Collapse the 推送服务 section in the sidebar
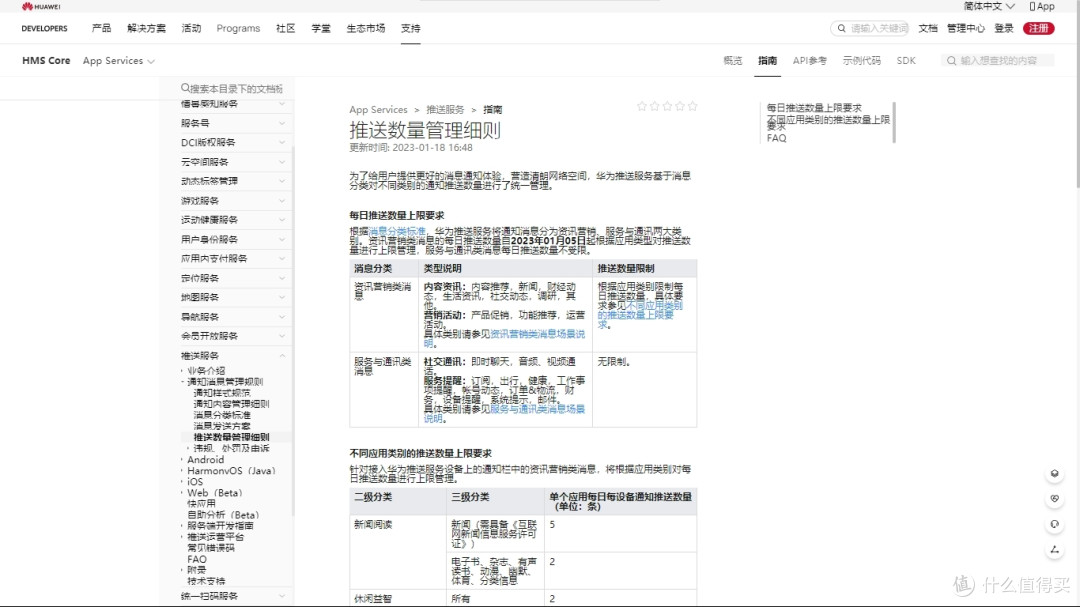This screenshot has width=1080, height=607. [x=281, y=355]
